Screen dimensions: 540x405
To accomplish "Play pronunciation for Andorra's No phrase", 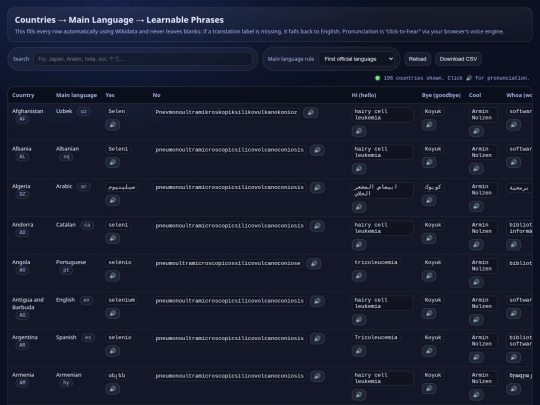I will [x=317, y=226].
